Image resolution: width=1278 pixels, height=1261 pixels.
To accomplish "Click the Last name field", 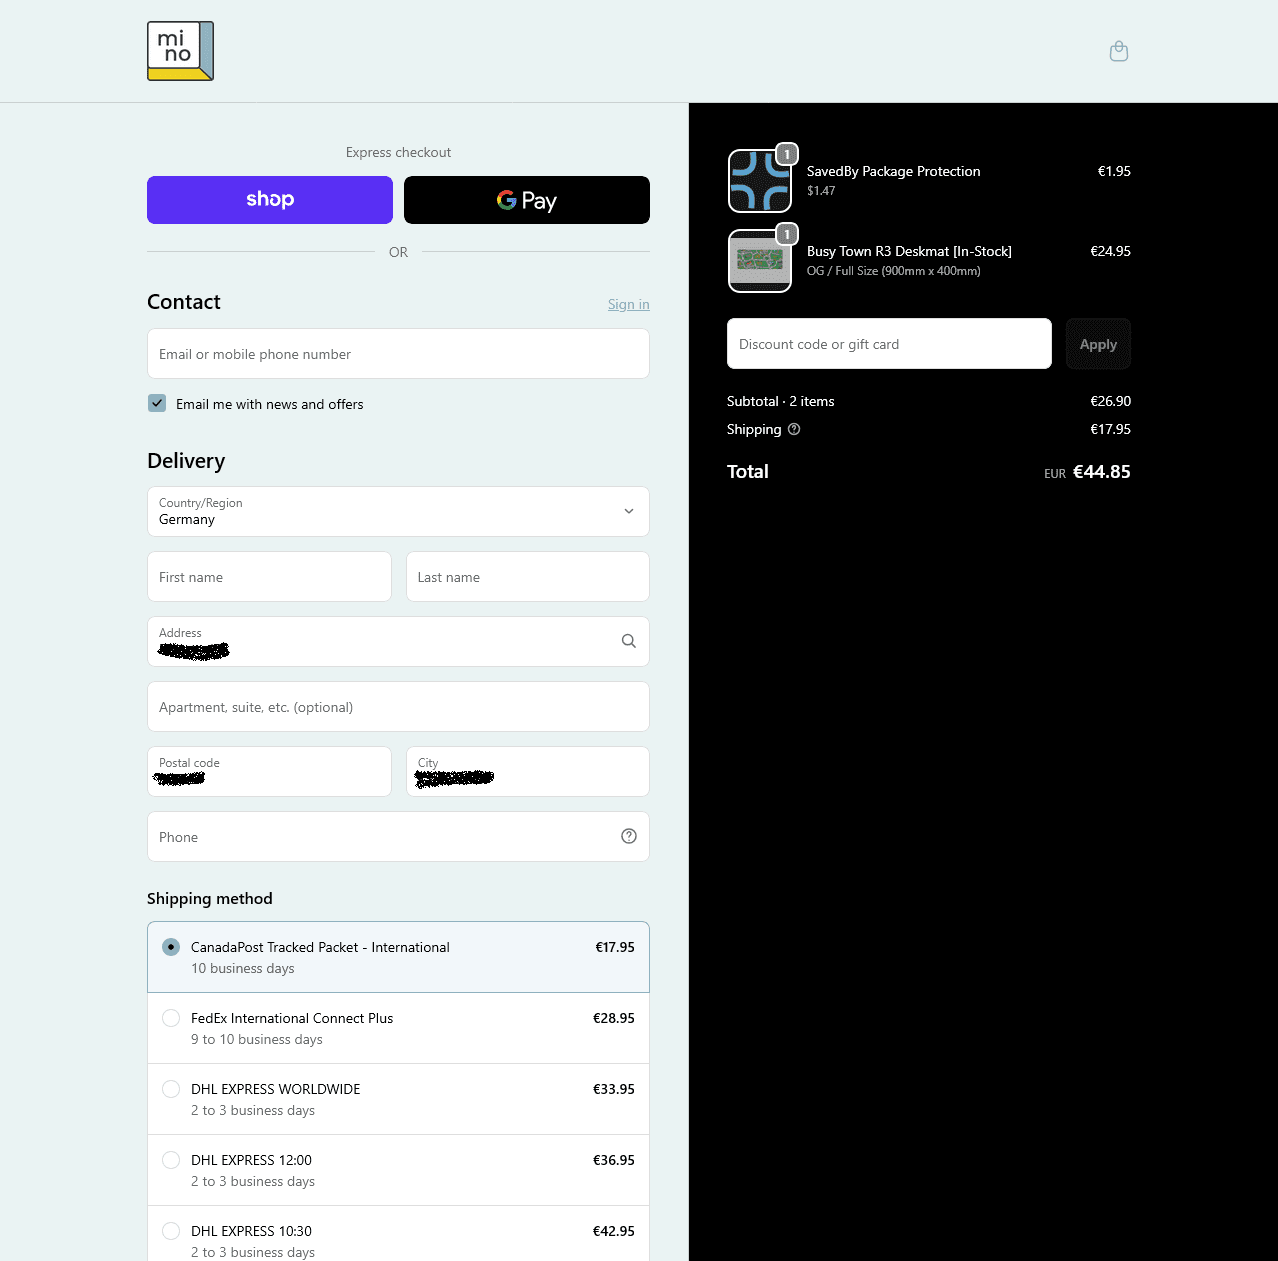I will pos(528,577).
